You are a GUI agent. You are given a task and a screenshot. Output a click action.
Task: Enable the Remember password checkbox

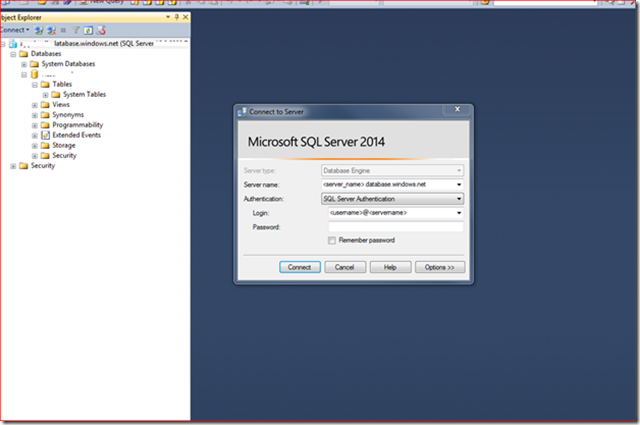click(332, 240)
